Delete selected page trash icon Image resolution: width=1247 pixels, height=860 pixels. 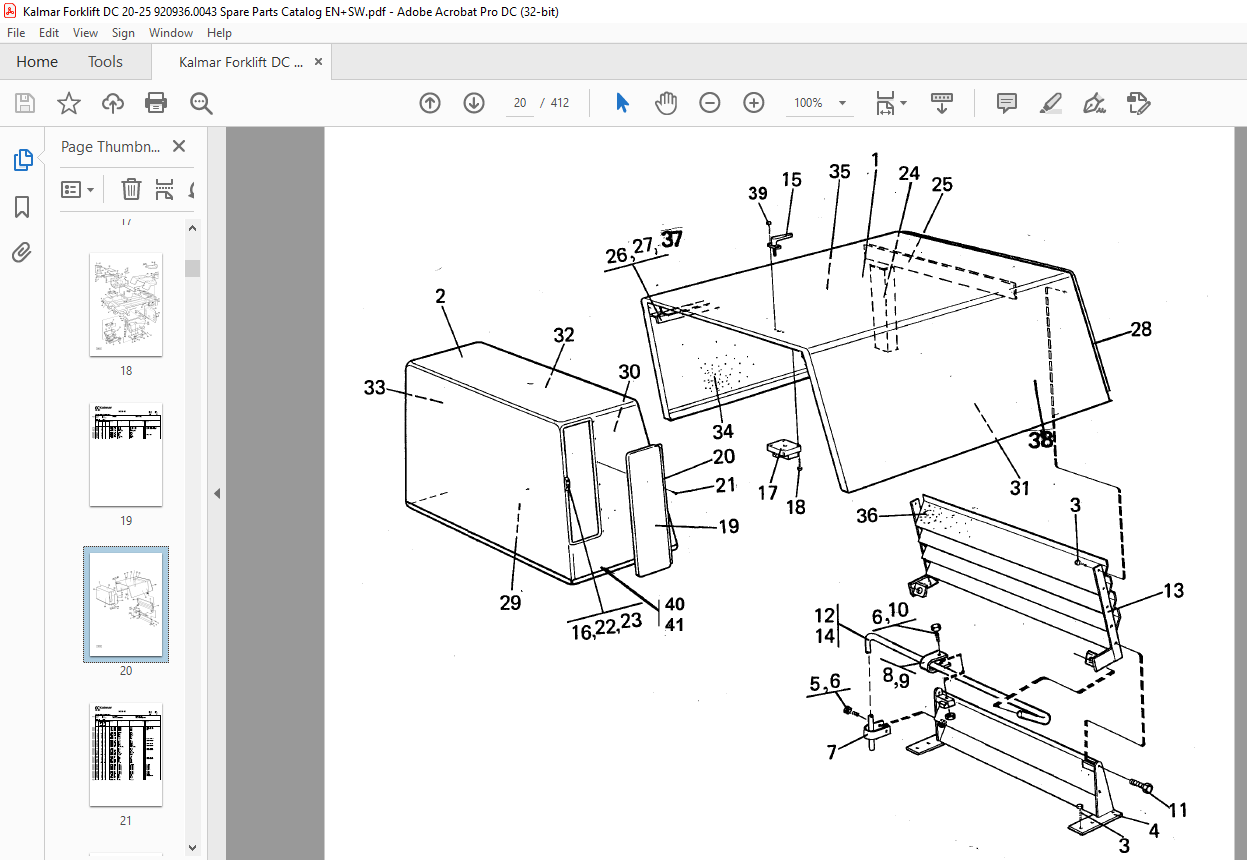[131, 189]
